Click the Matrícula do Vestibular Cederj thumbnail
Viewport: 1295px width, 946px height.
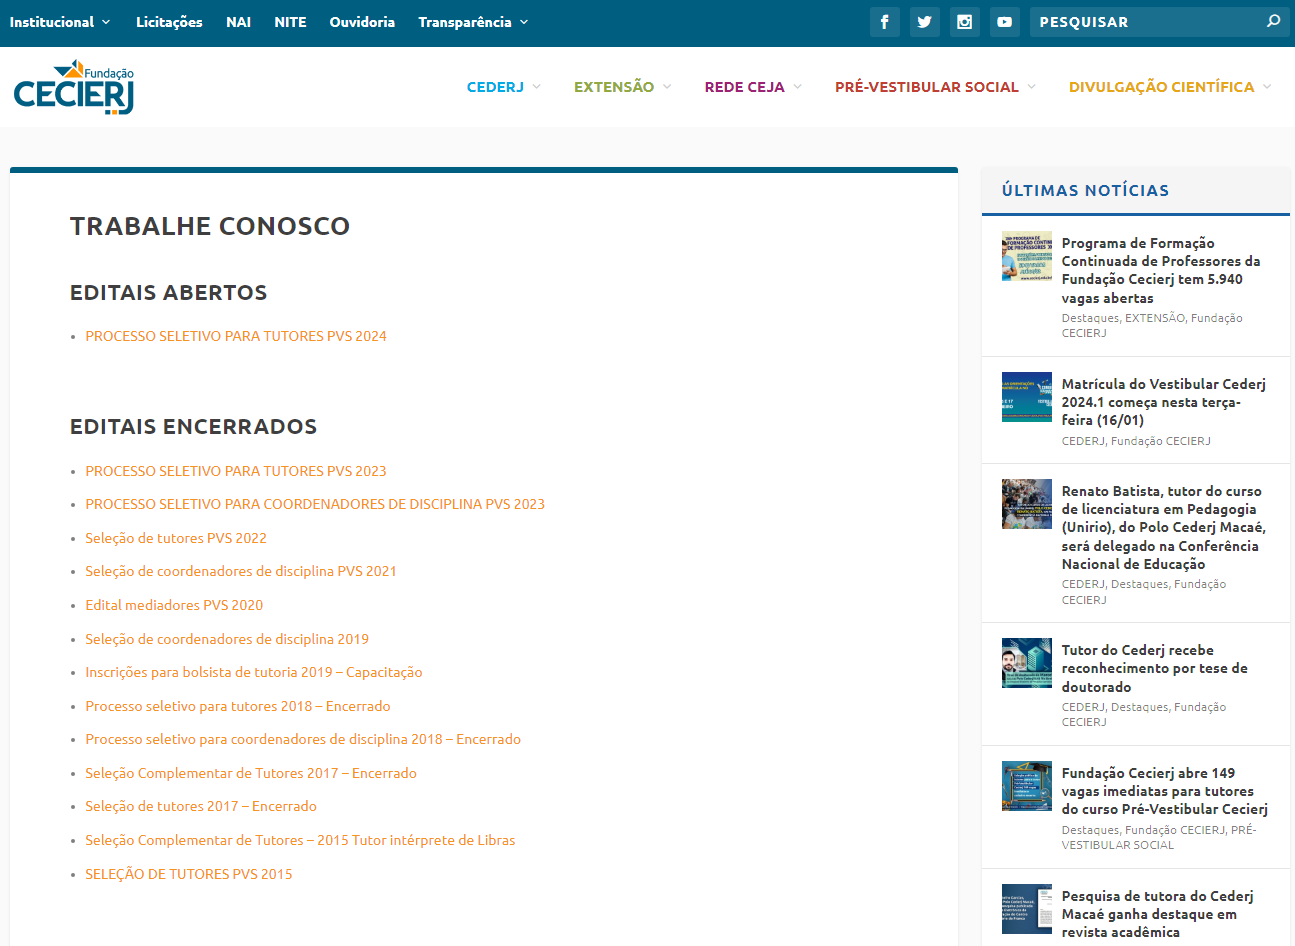coord(1027,398)
